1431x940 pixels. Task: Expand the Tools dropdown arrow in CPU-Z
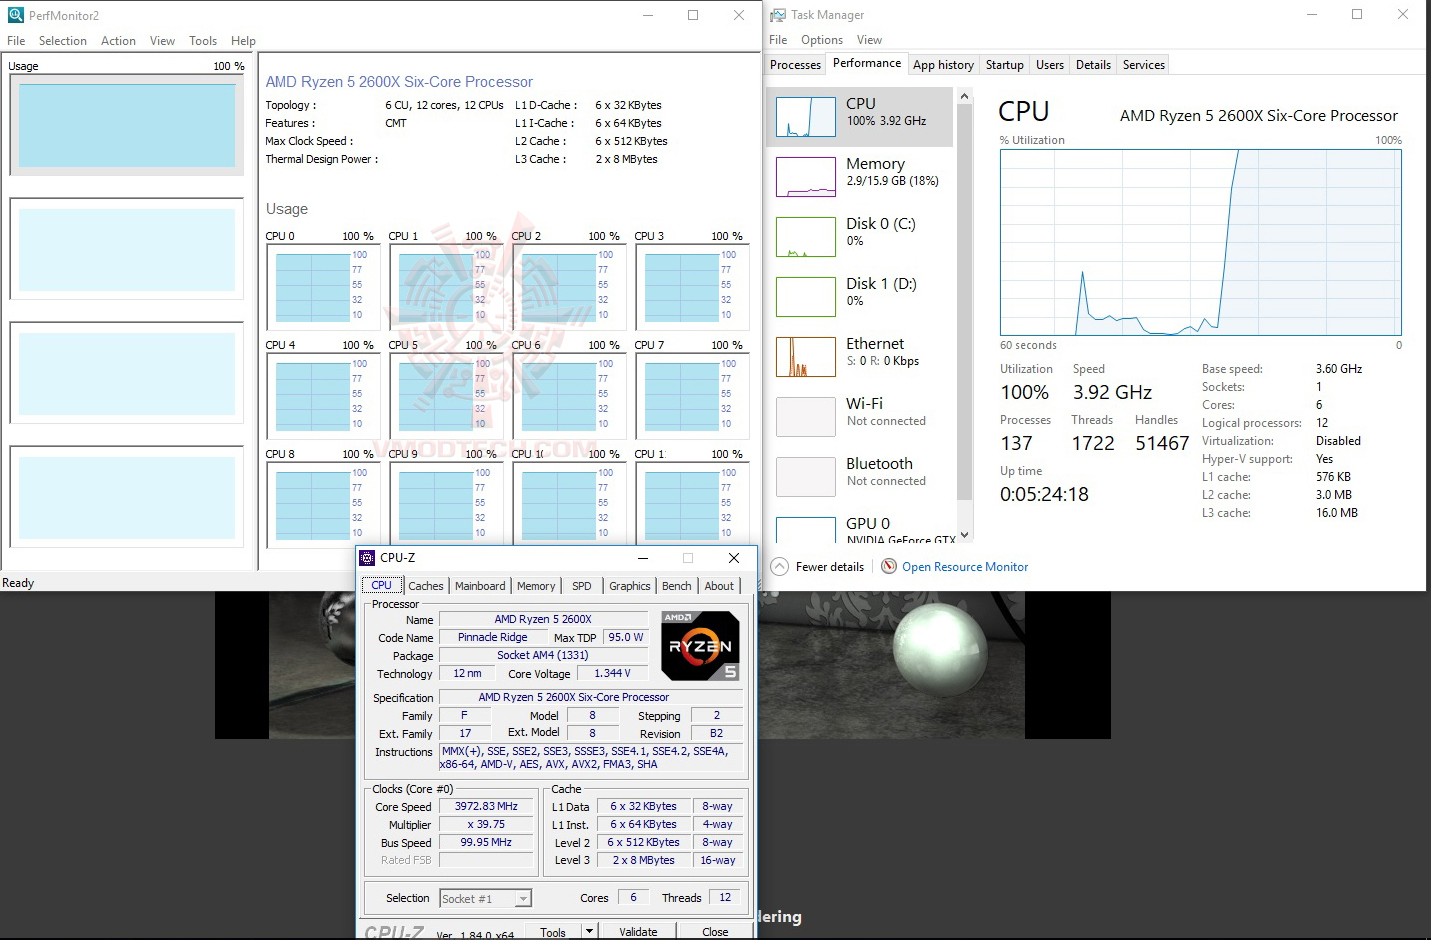tap(590, 931)
